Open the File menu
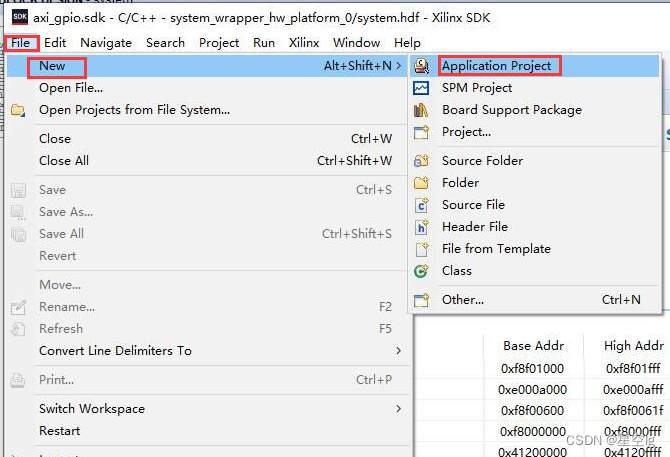The height and width of the screenshot is (457, 670). point(21,43)
